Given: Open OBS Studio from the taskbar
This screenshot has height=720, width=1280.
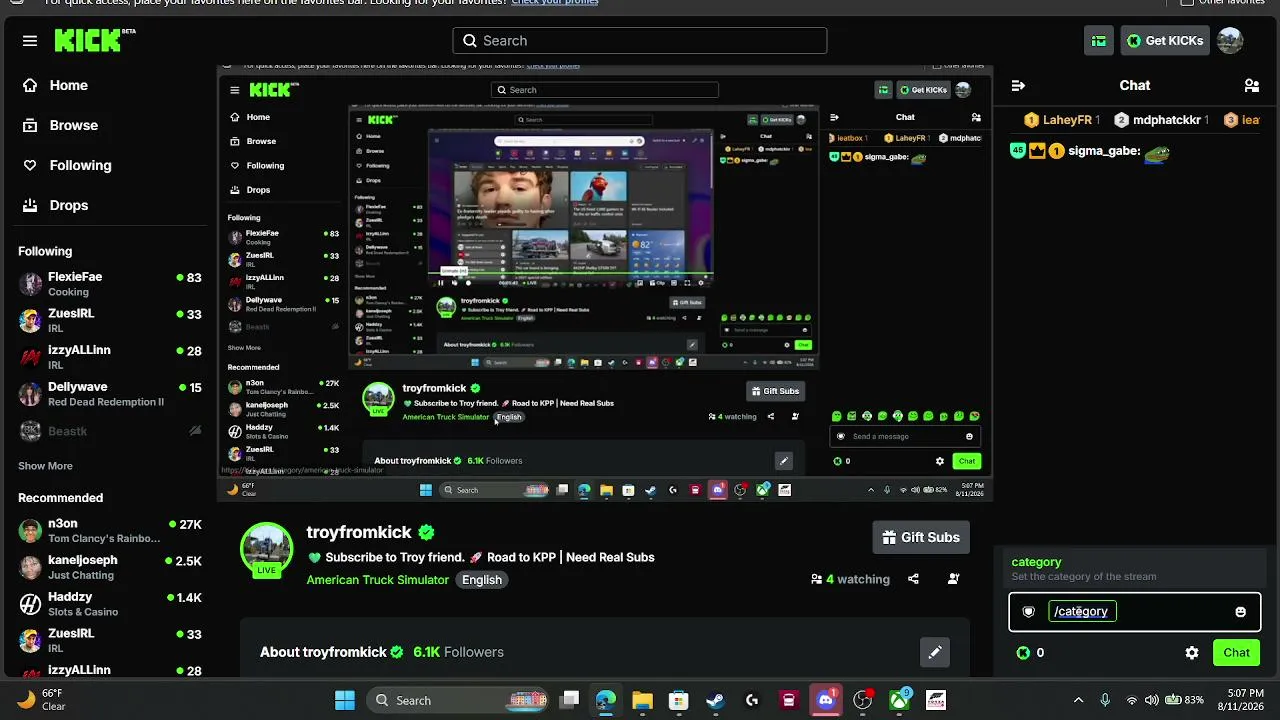Looking at the screenshot, I should [863, 700].
